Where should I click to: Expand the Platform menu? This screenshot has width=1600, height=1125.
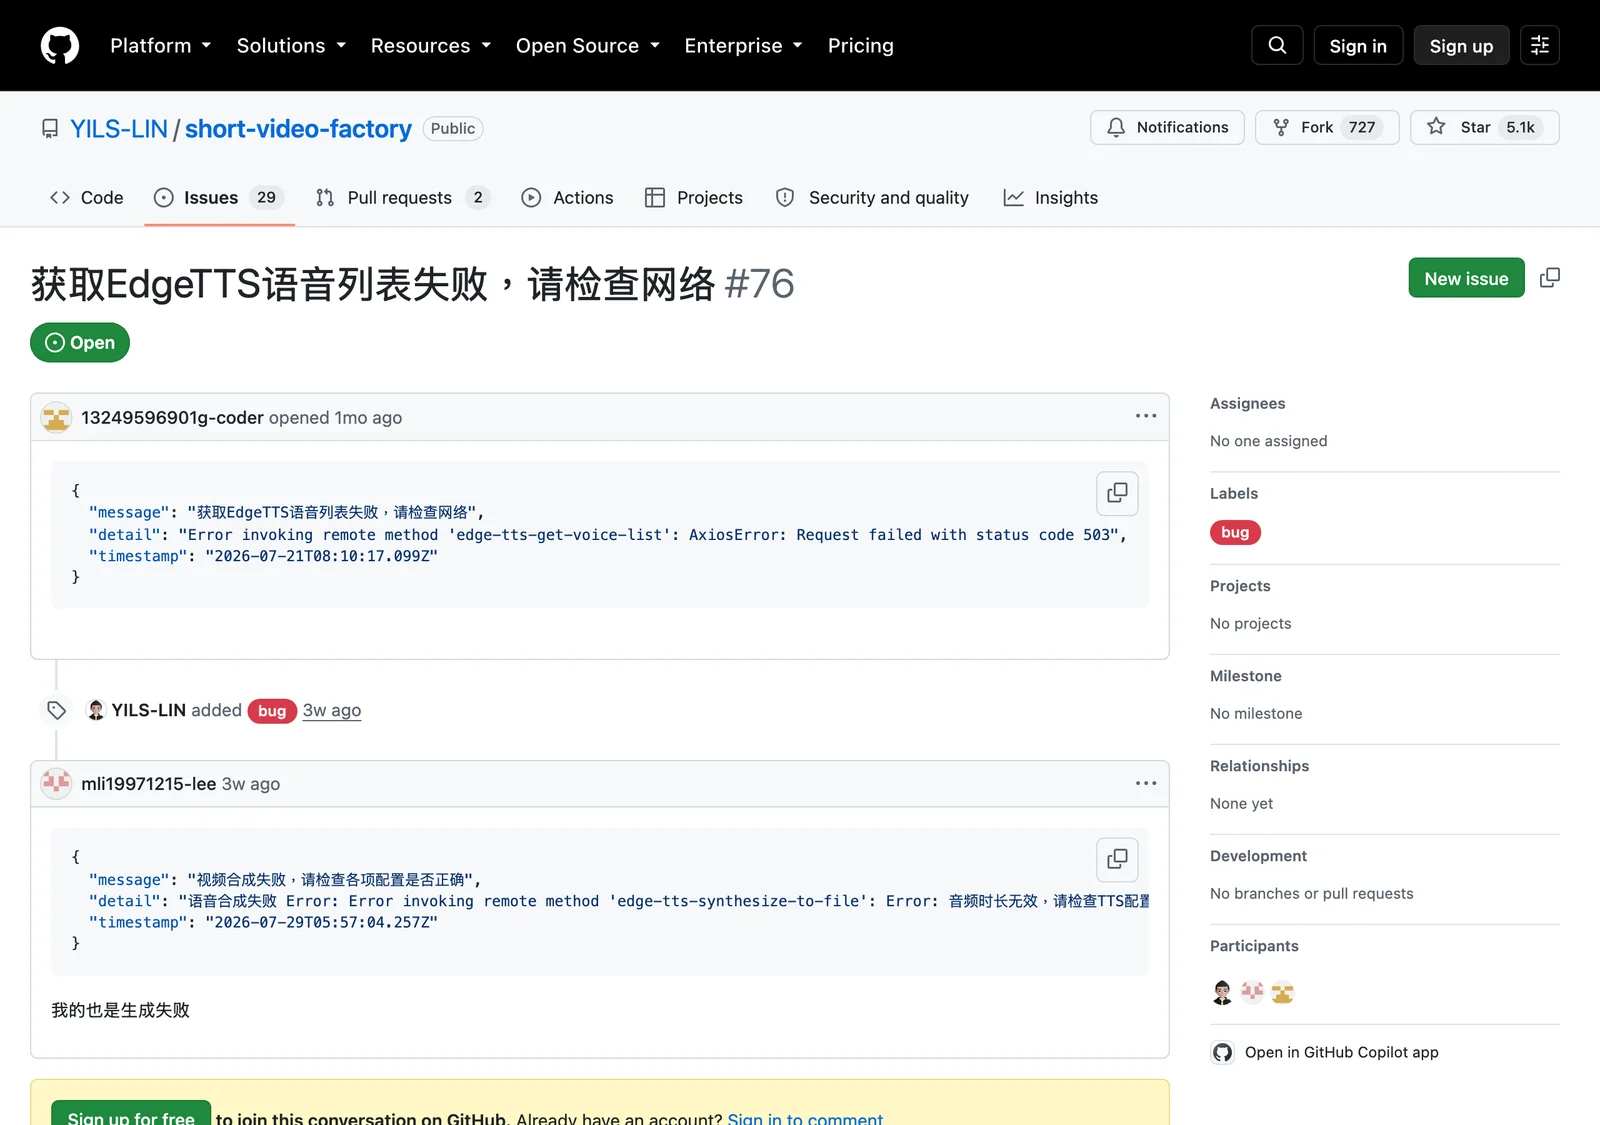[x=160, y=46]
